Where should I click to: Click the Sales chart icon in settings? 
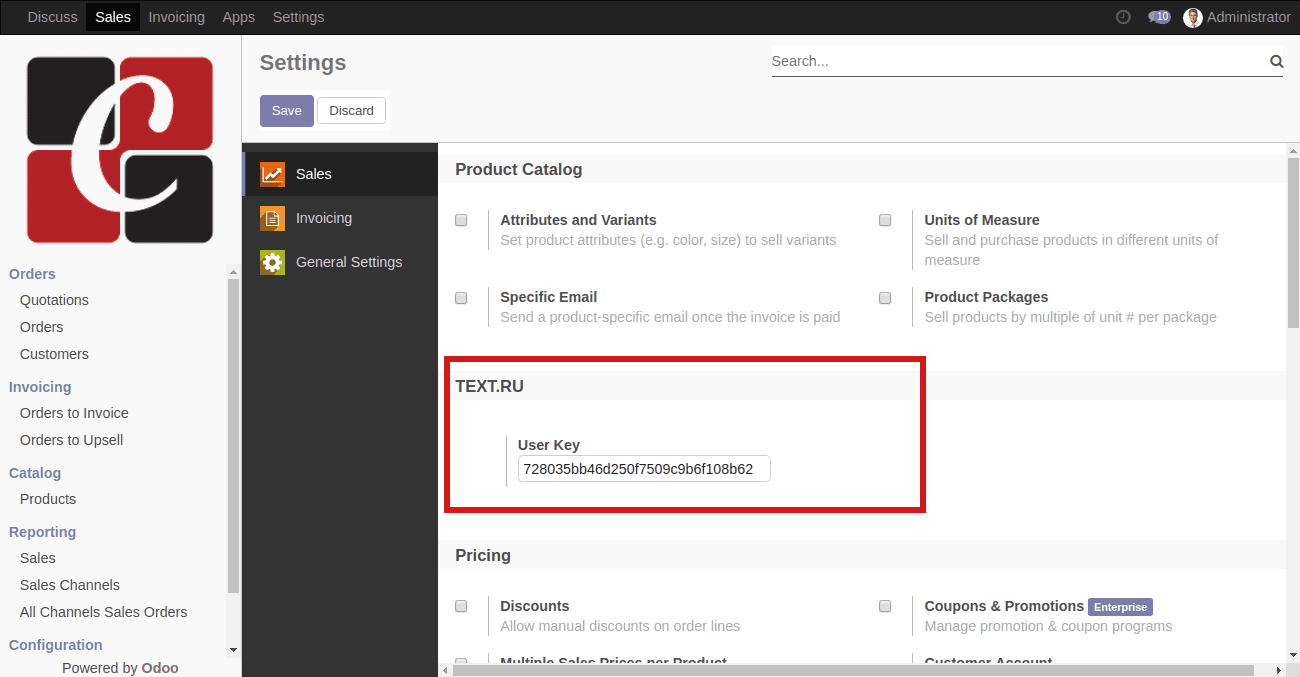[272, 174]
